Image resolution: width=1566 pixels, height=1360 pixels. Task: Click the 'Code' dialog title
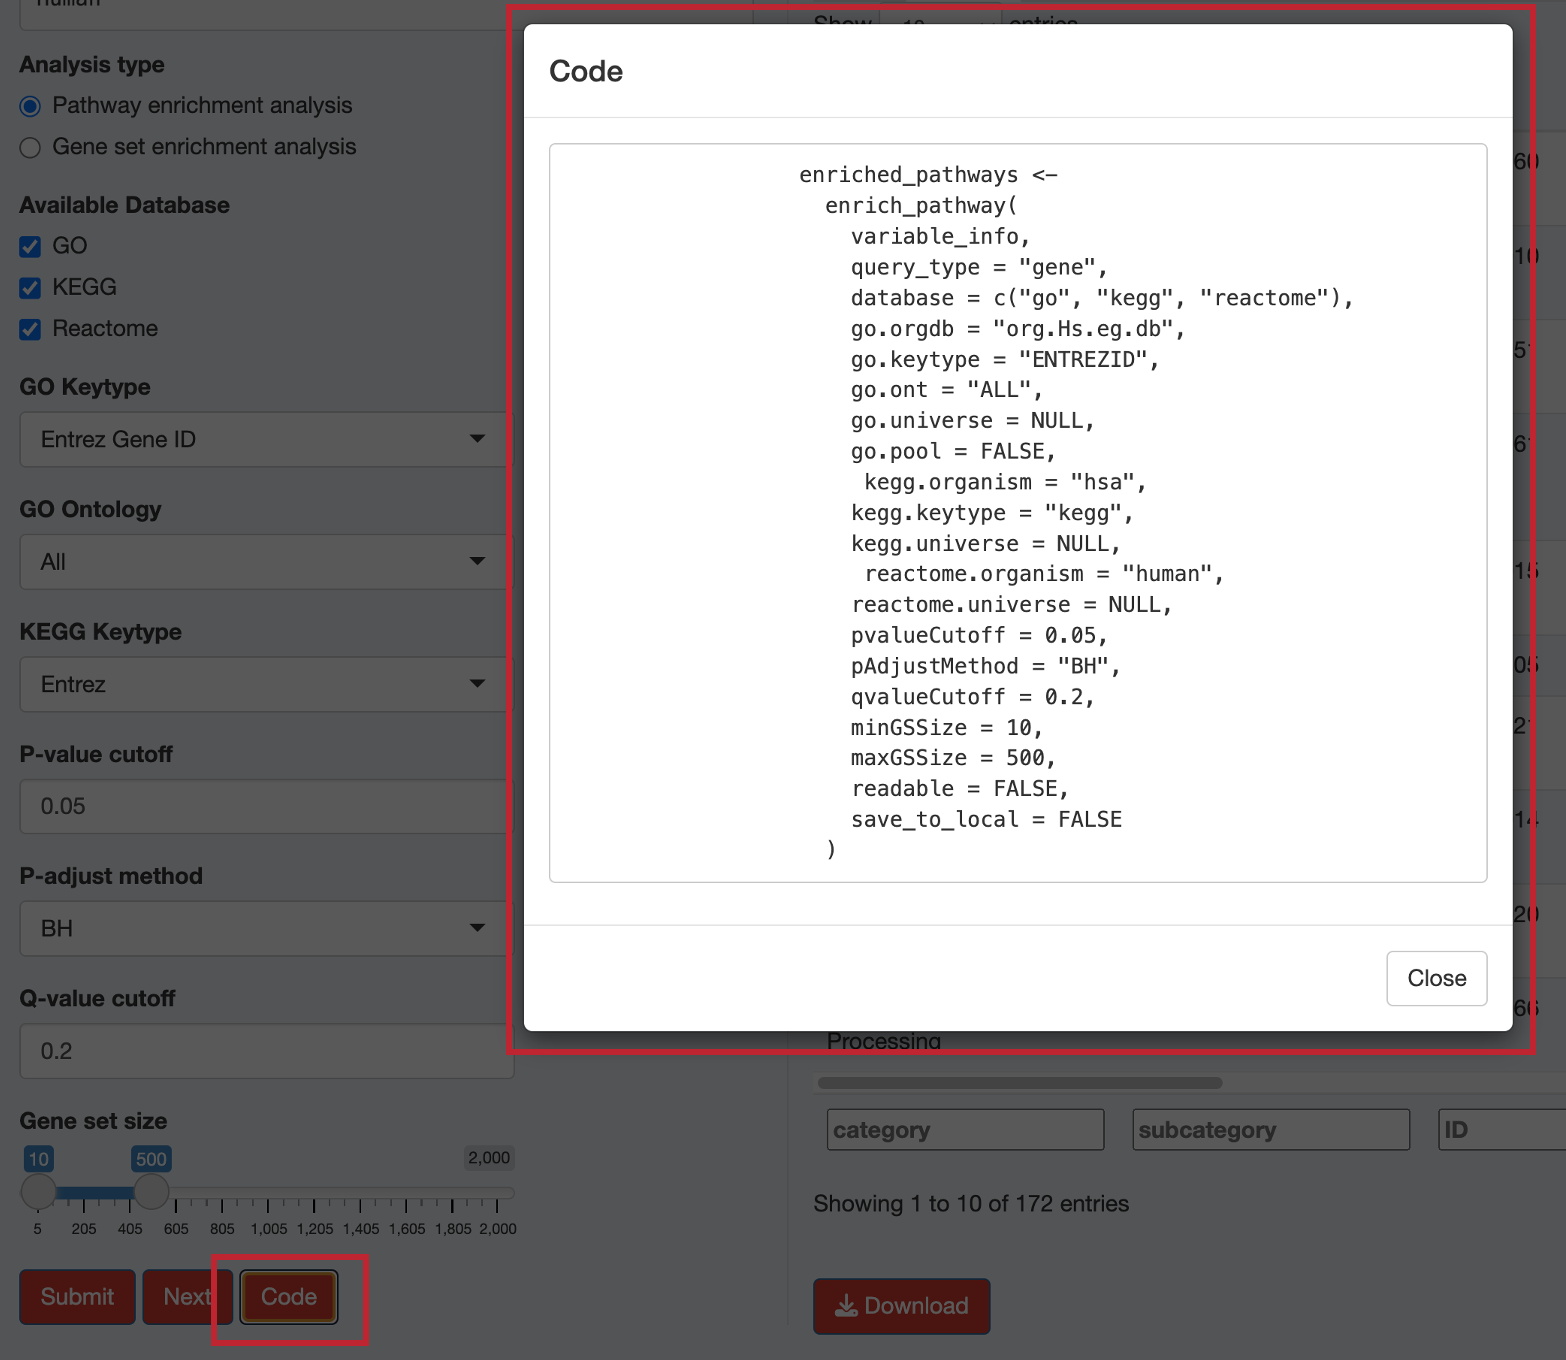pyautogui.click(x=586, y=71)
